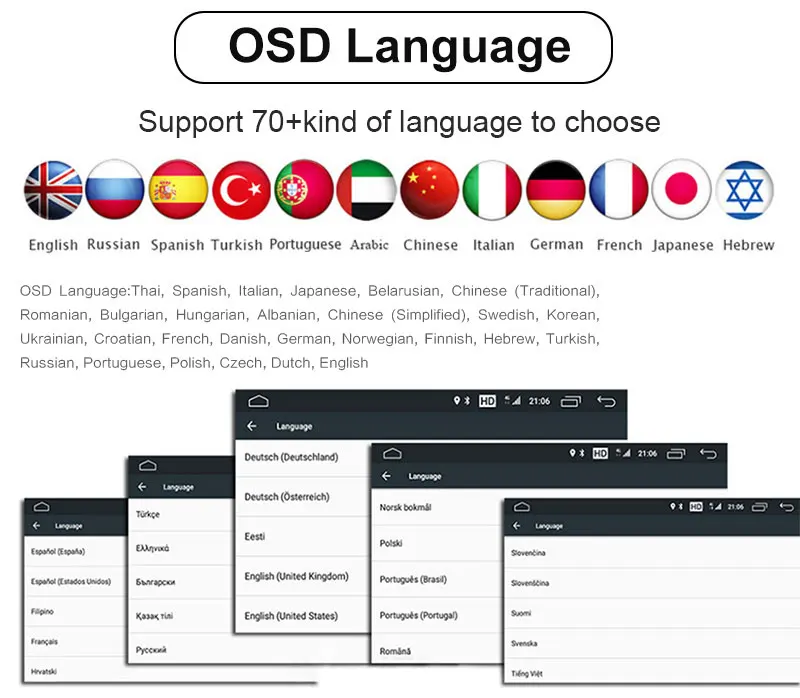Screen dimensions: 800x698
Task: Click the United Kingdom flag icon
Action: click(x=53, y=190)
